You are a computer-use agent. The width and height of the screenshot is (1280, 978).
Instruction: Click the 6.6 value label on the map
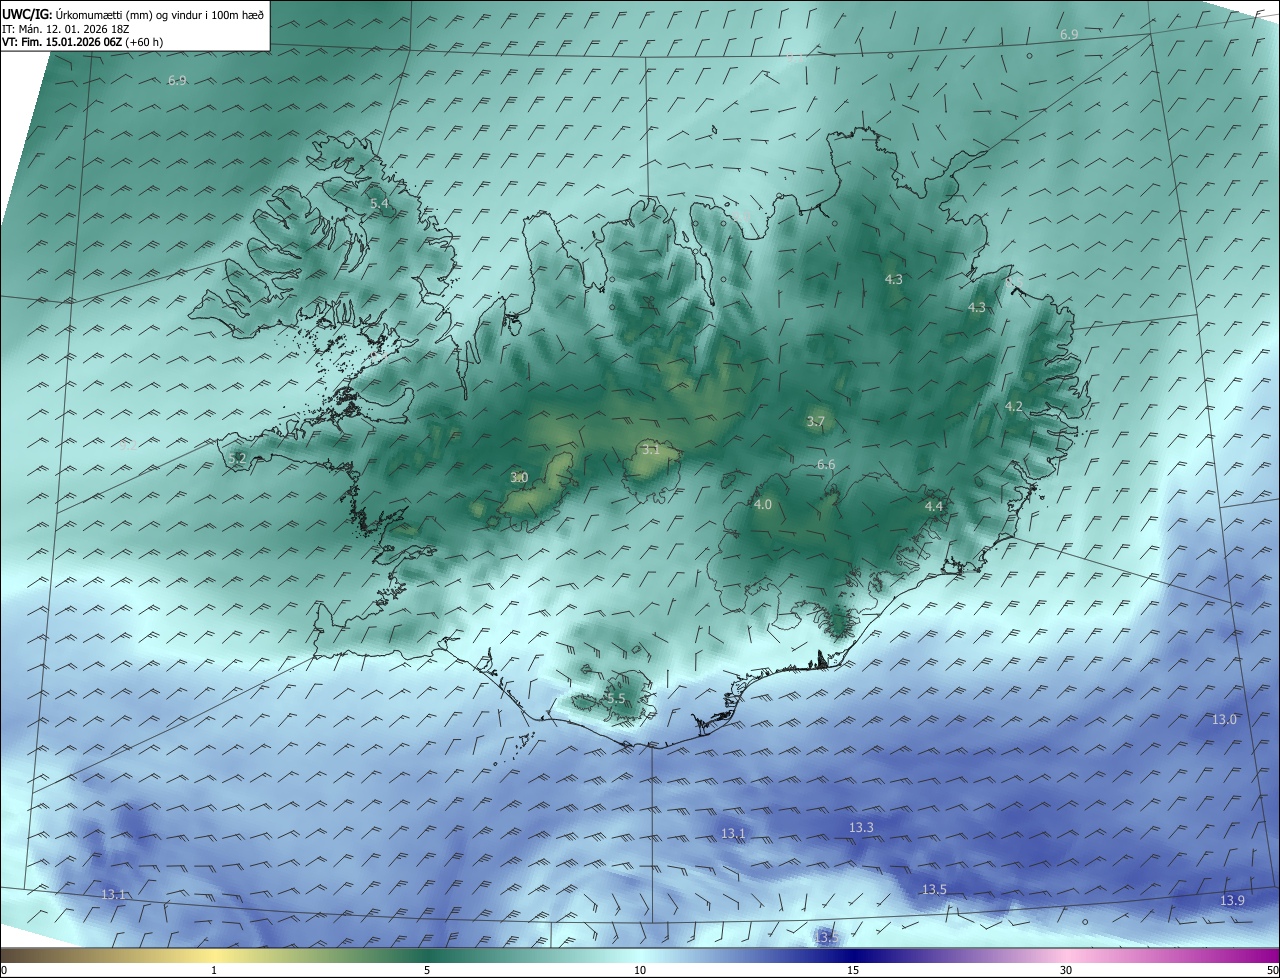pyautogui.click(x=826, y=465)
